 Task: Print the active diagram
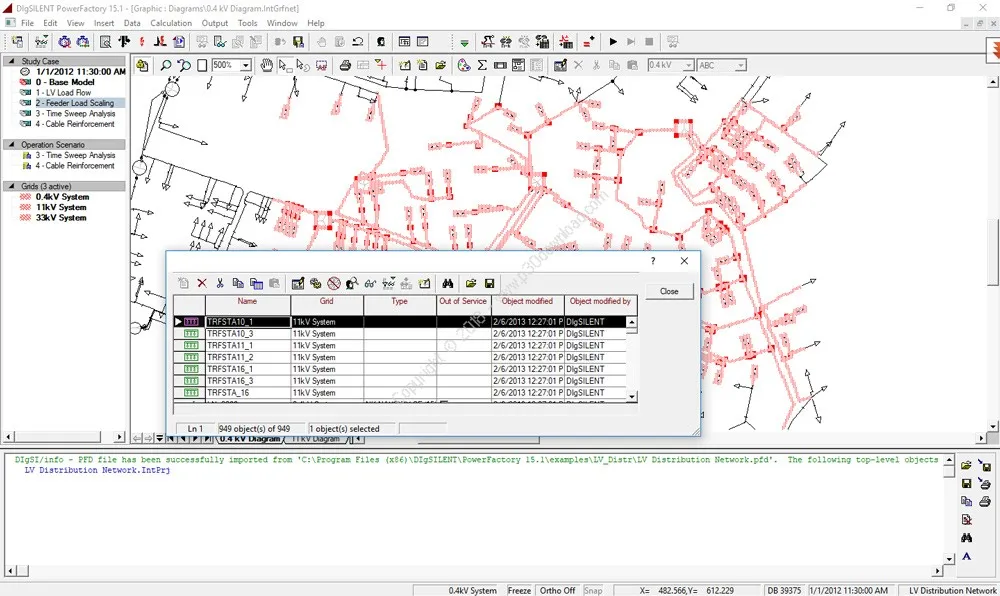point(345,65)
